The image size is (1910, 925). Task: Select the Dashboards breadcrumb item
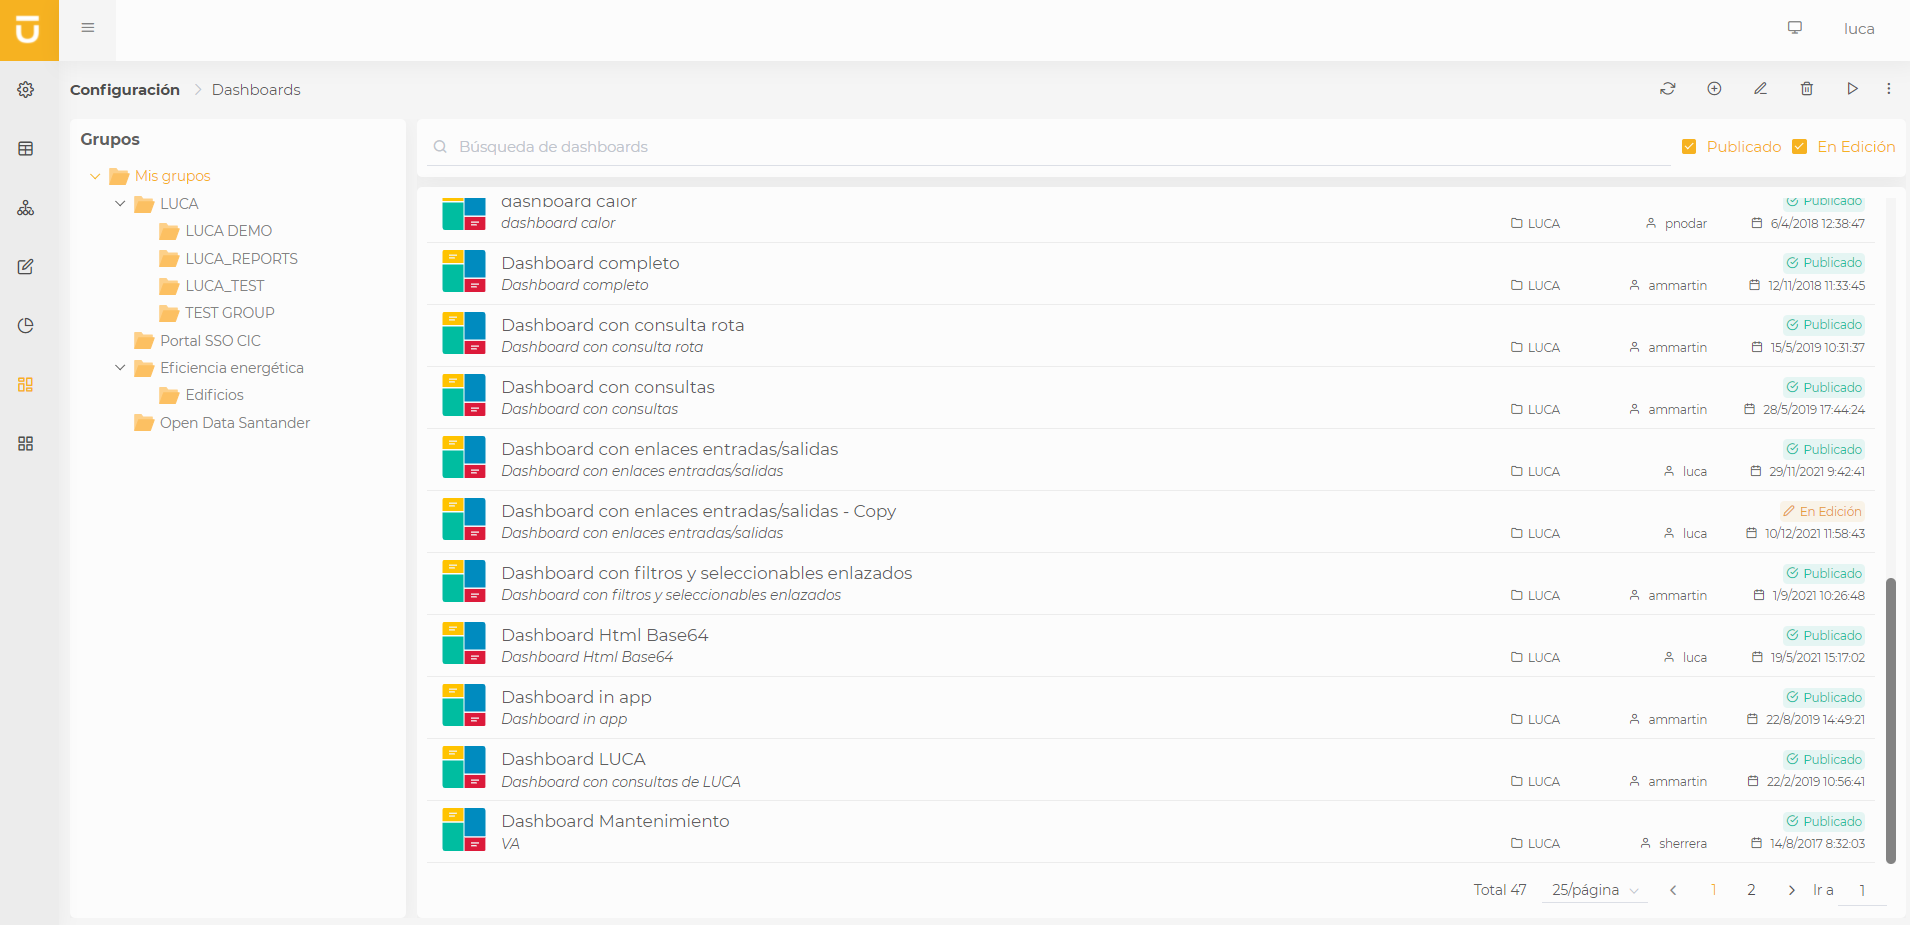click(x=256, y=89)
